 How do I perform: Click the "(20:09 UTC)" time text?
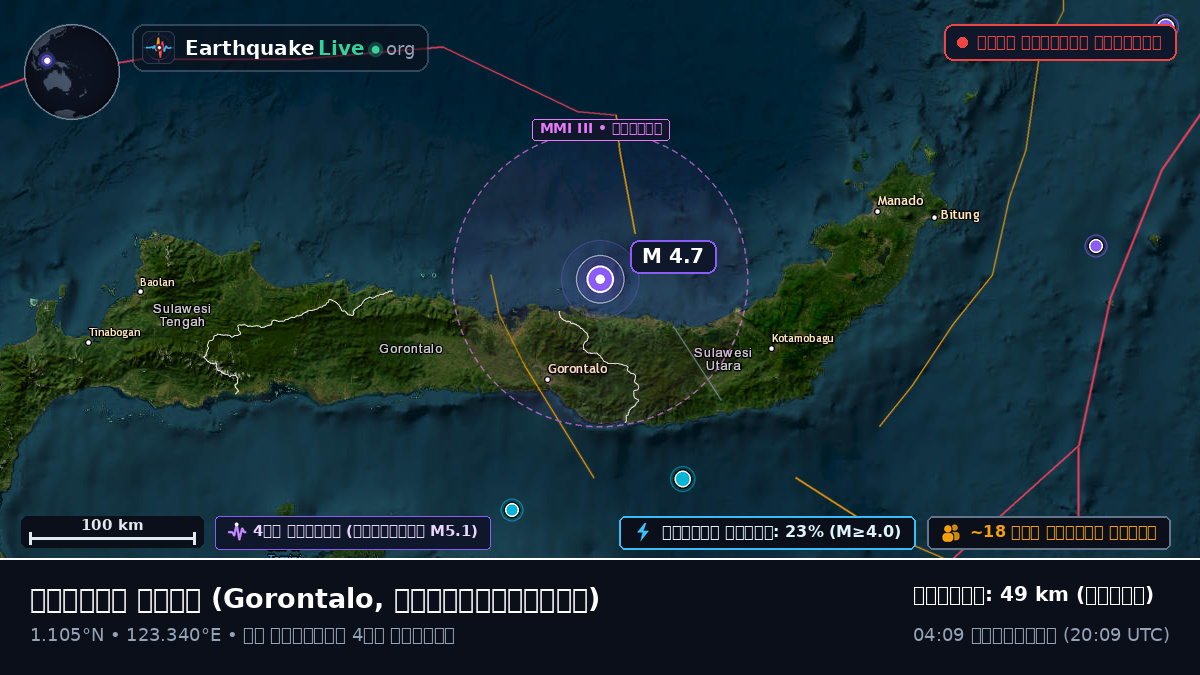pyautogui.click(x=1116, y=635)
